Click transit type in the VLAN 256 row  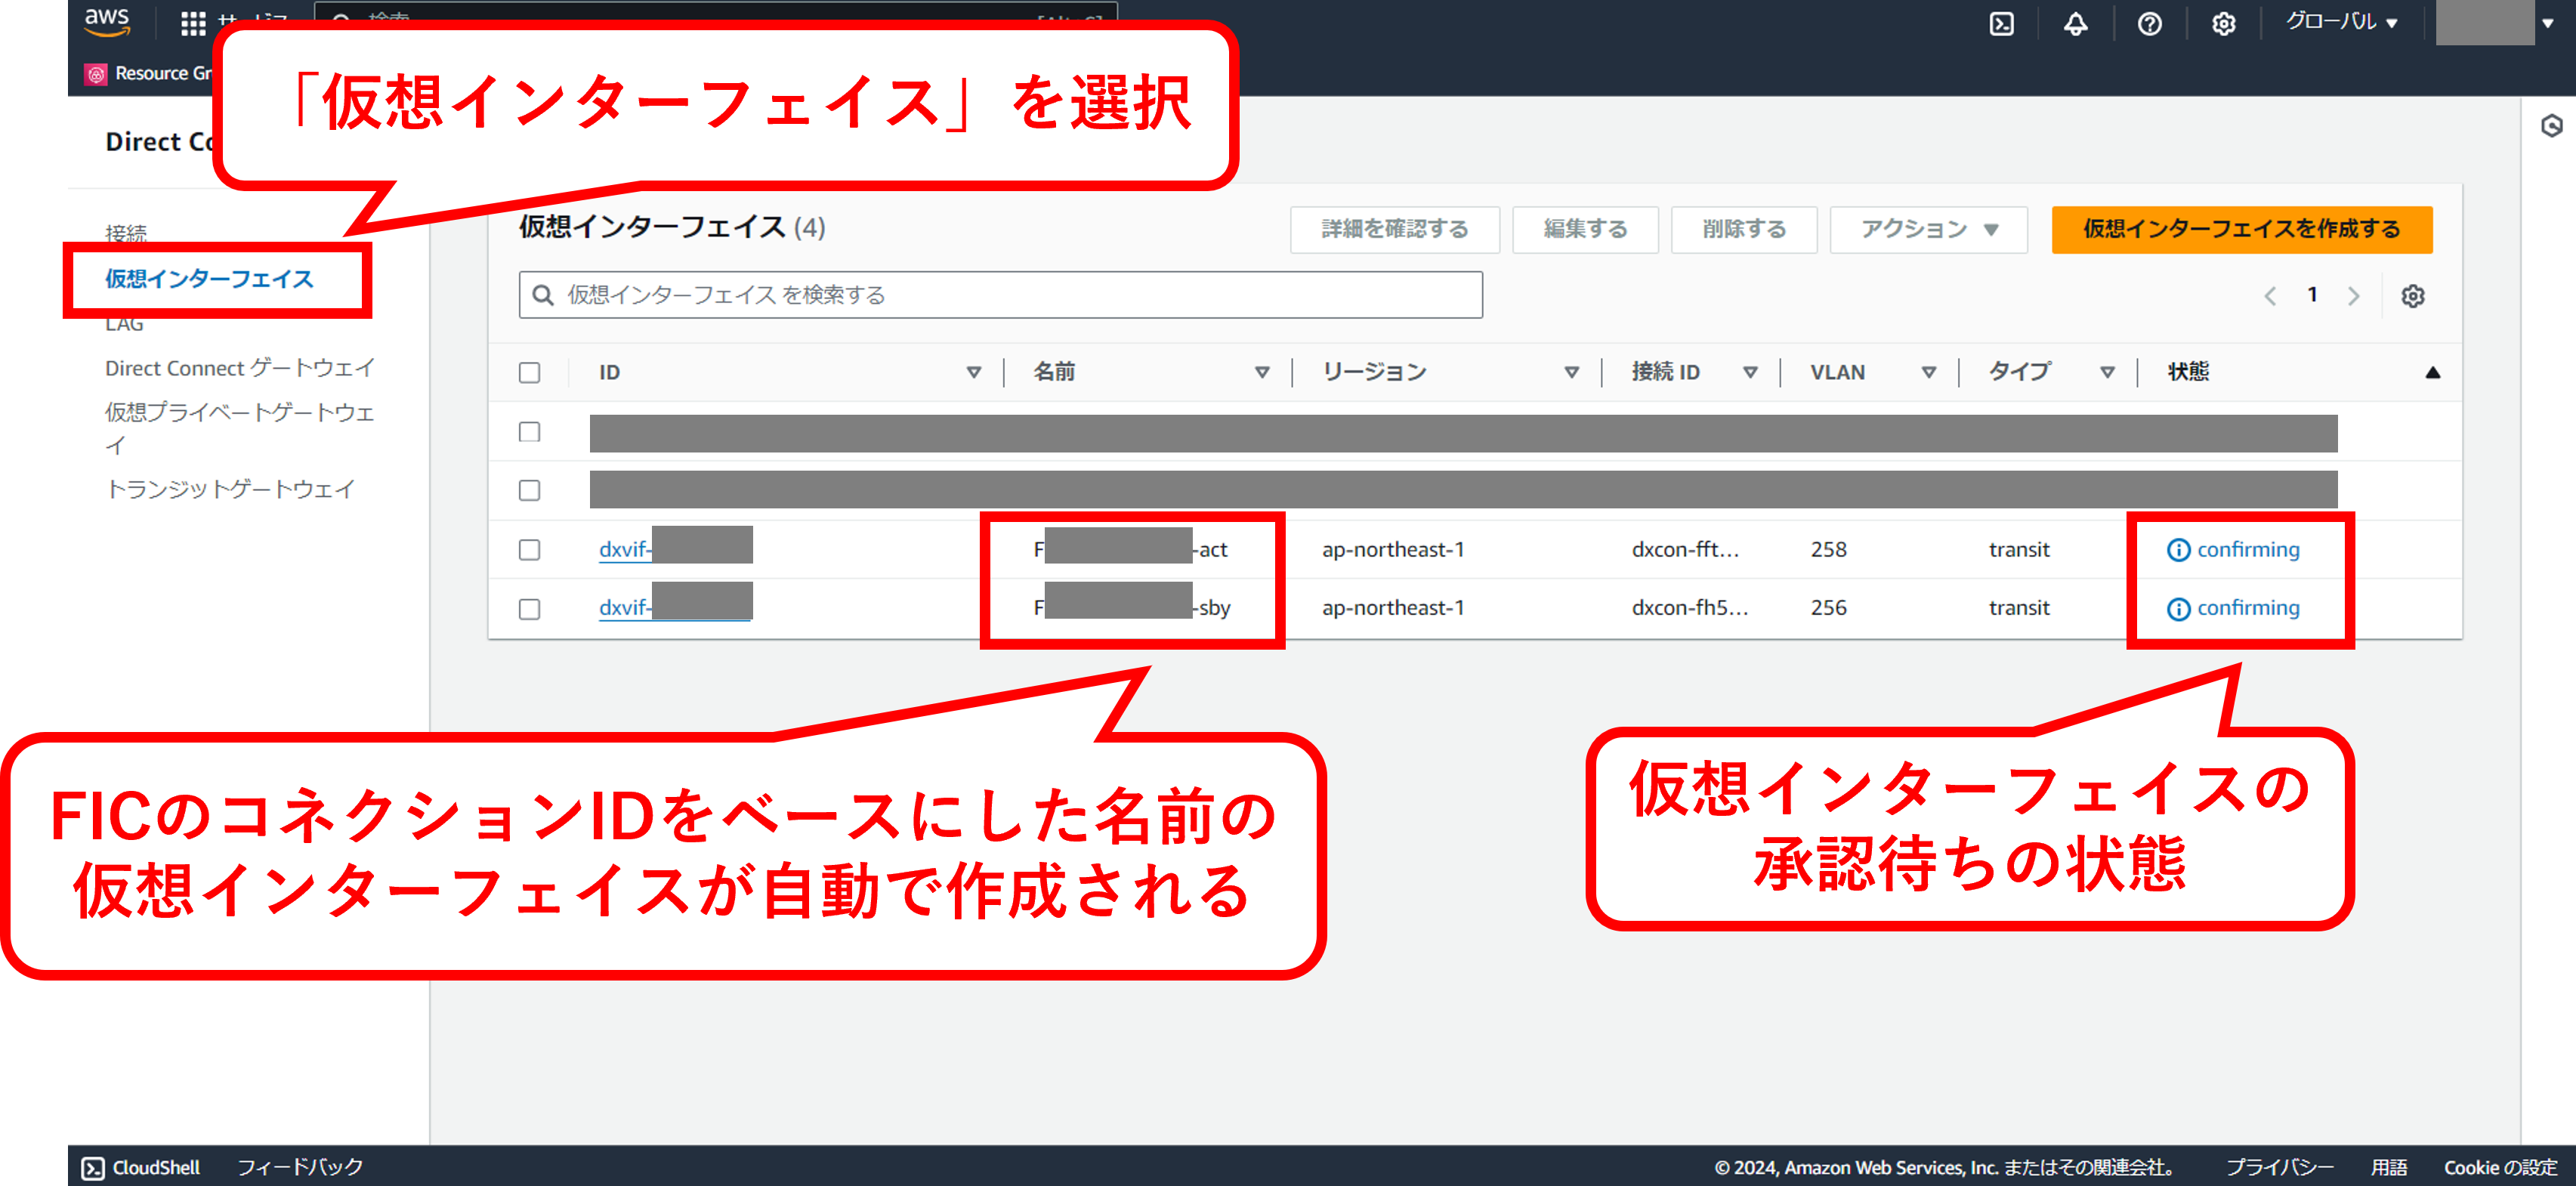coord(2019,608)
